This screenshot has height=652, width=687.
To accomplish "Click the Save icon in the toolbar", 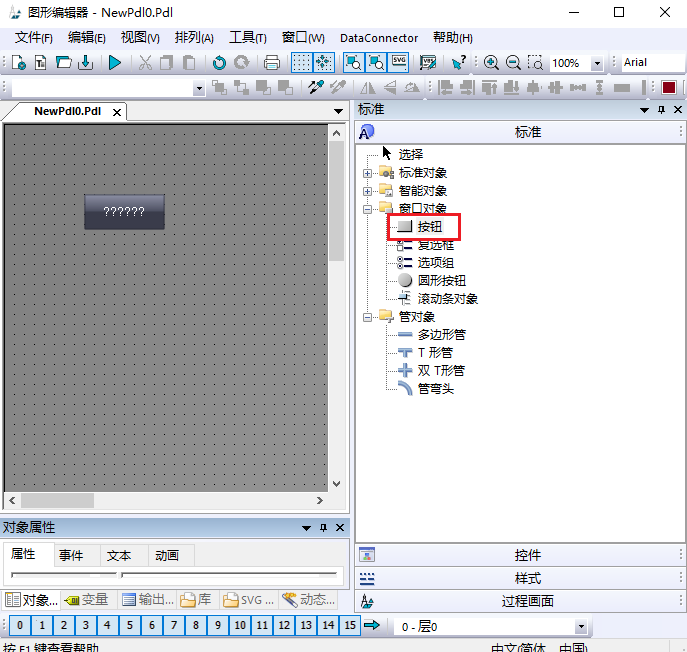I will point(86,63).
